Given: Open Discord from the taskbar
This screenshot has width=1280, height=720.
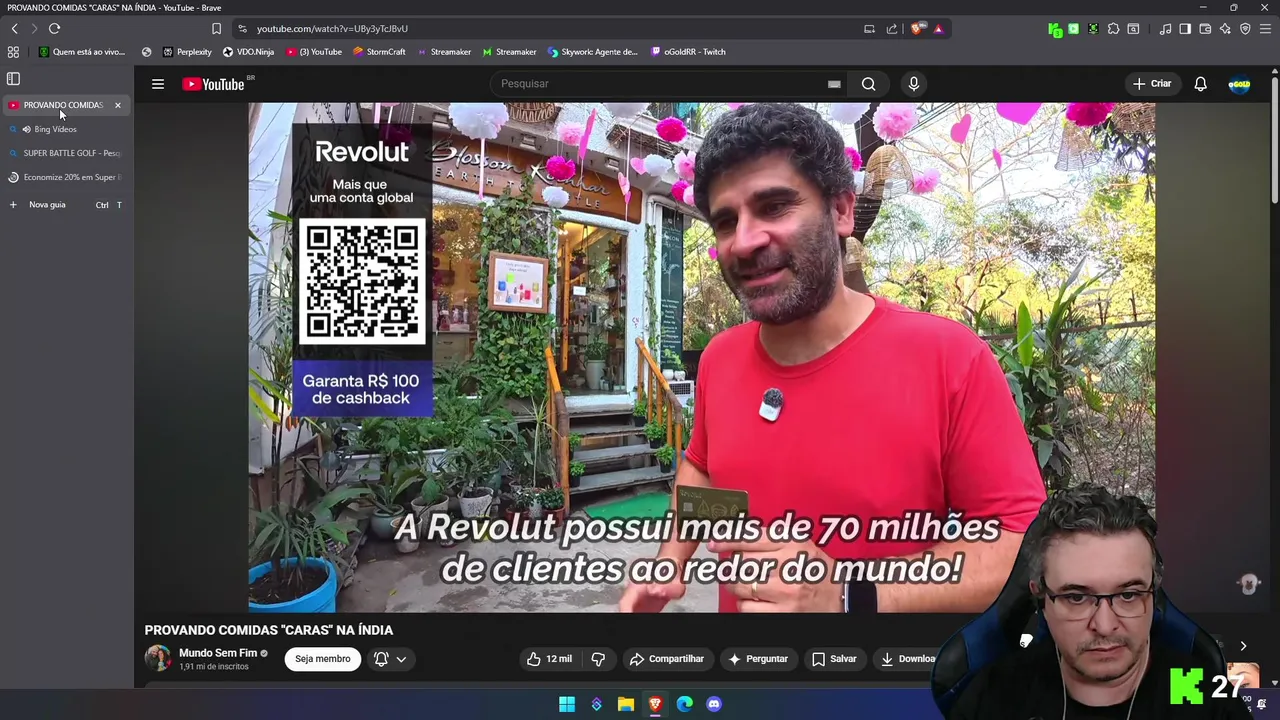Looking at the screenshot, I should pos(714,704).
